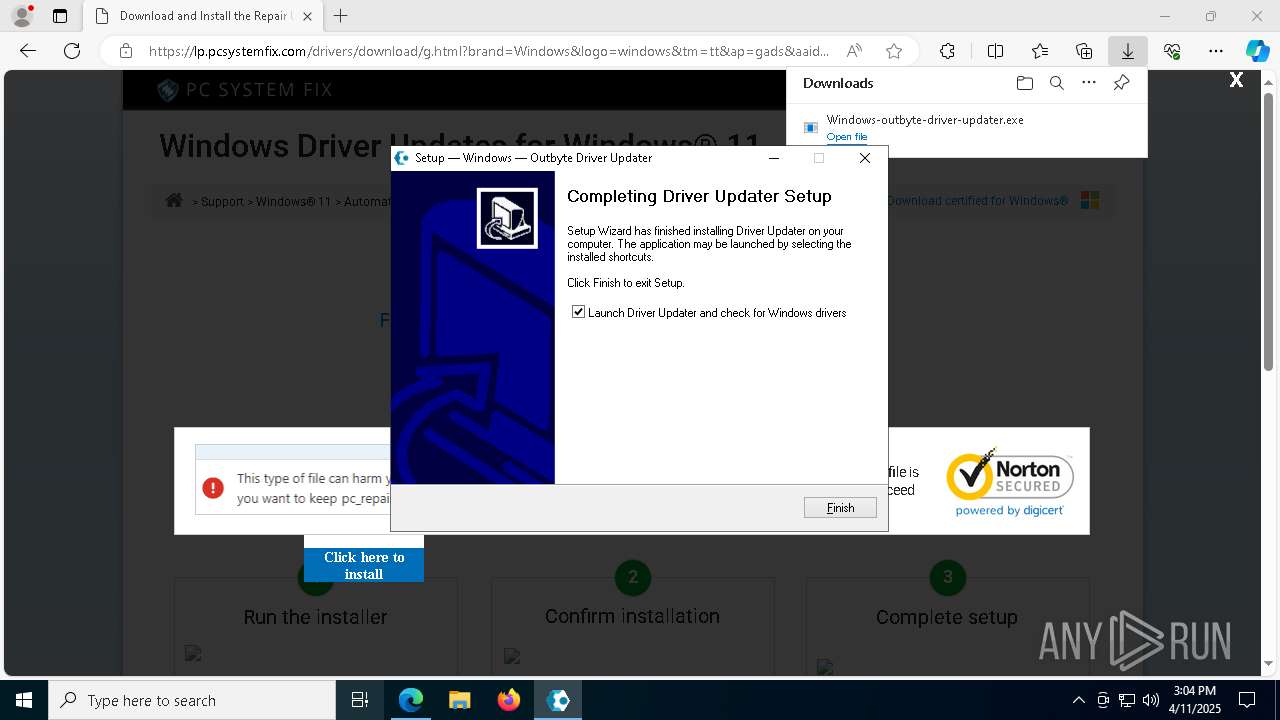Image resolution: width=1280 pixels, height=720 pixels.
Task: Pin the Downloads panel
Action: tap(1121, 83)
